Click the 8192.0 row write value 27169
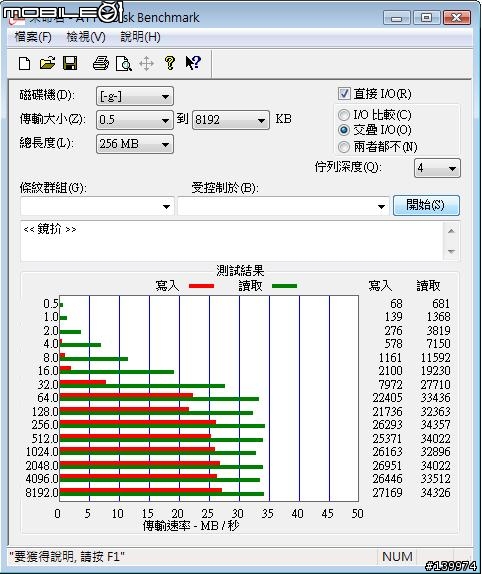Image resolution: width=482 pixels, height=574 pixels. point(387,493)
